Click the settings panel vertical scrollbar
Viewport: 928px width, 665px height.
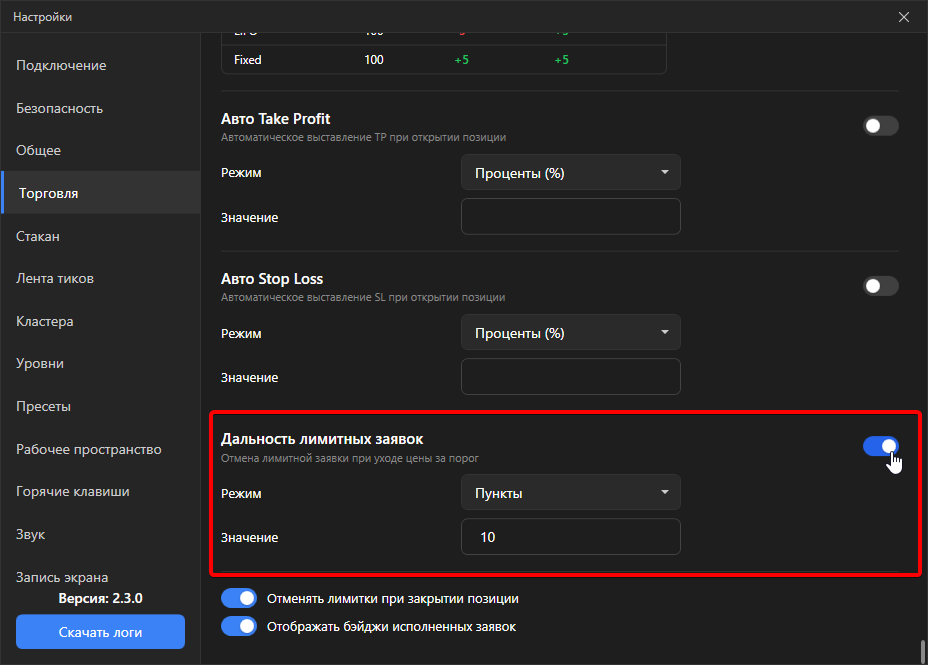[922, 651]
